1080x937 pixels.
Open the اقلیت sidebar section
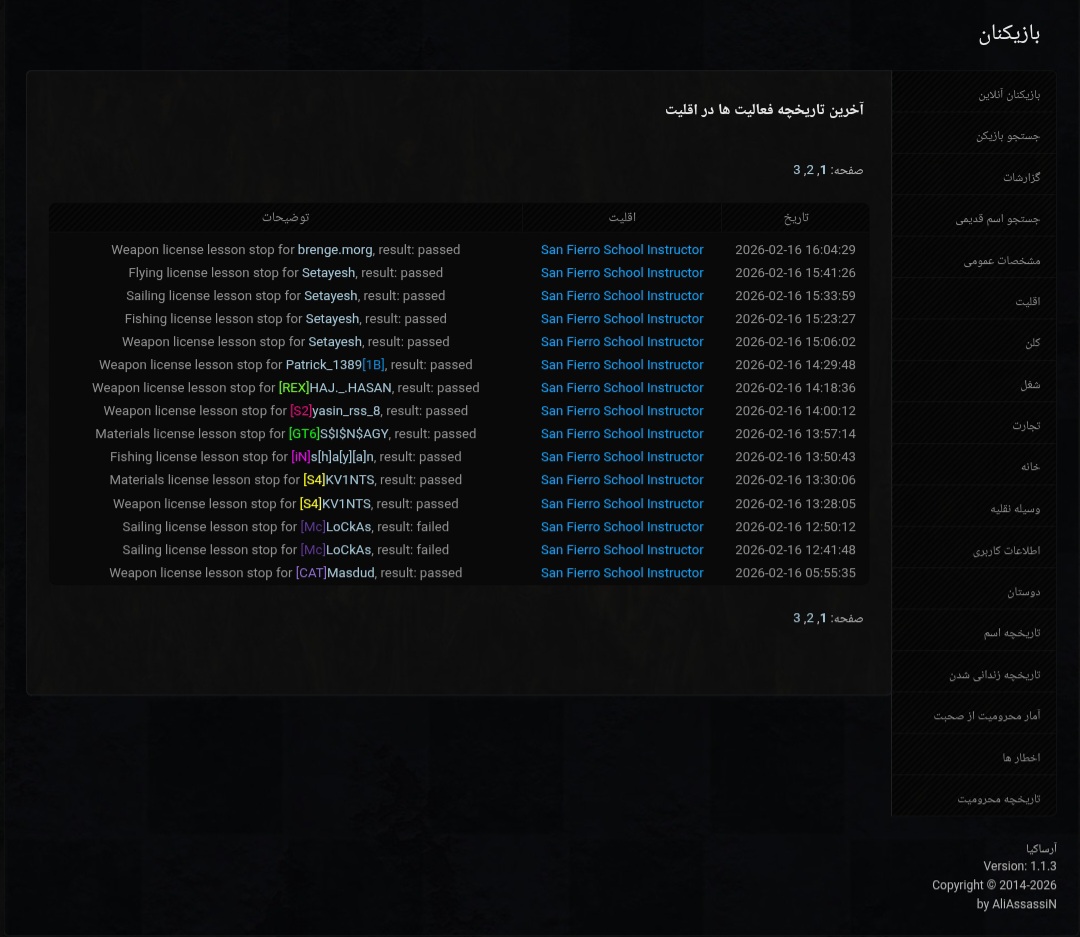point(975,299)
